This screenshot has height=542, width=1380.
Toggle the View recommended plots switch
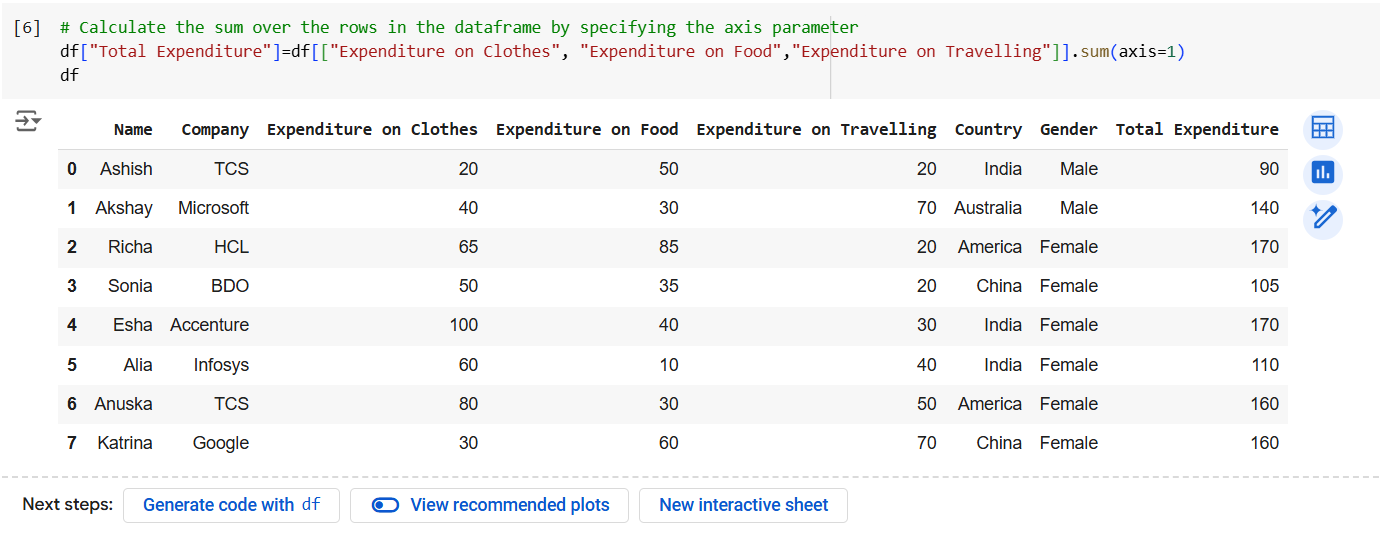click(385, 505)
